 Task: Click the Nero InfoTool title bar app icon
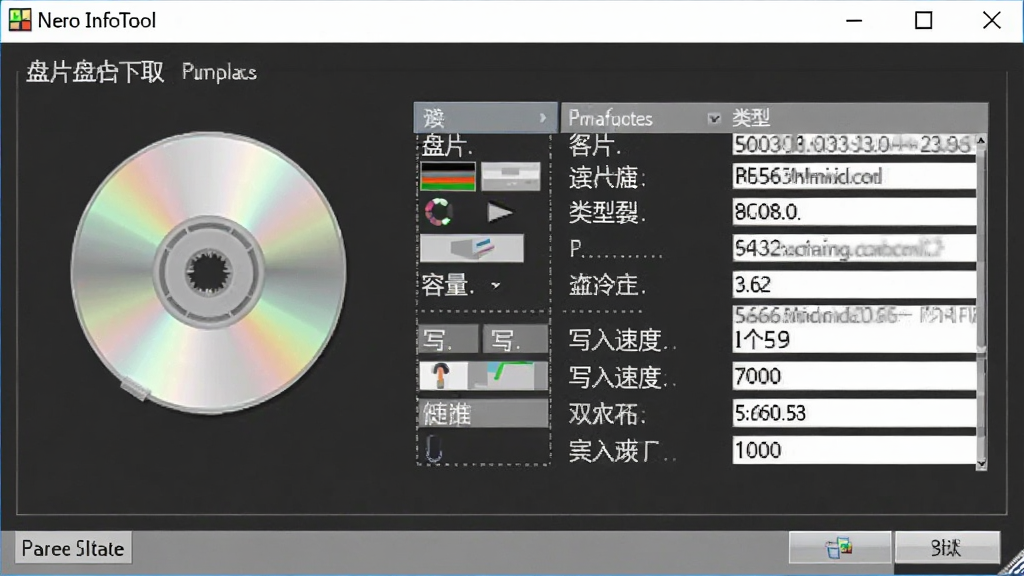(x=20, y=20)
